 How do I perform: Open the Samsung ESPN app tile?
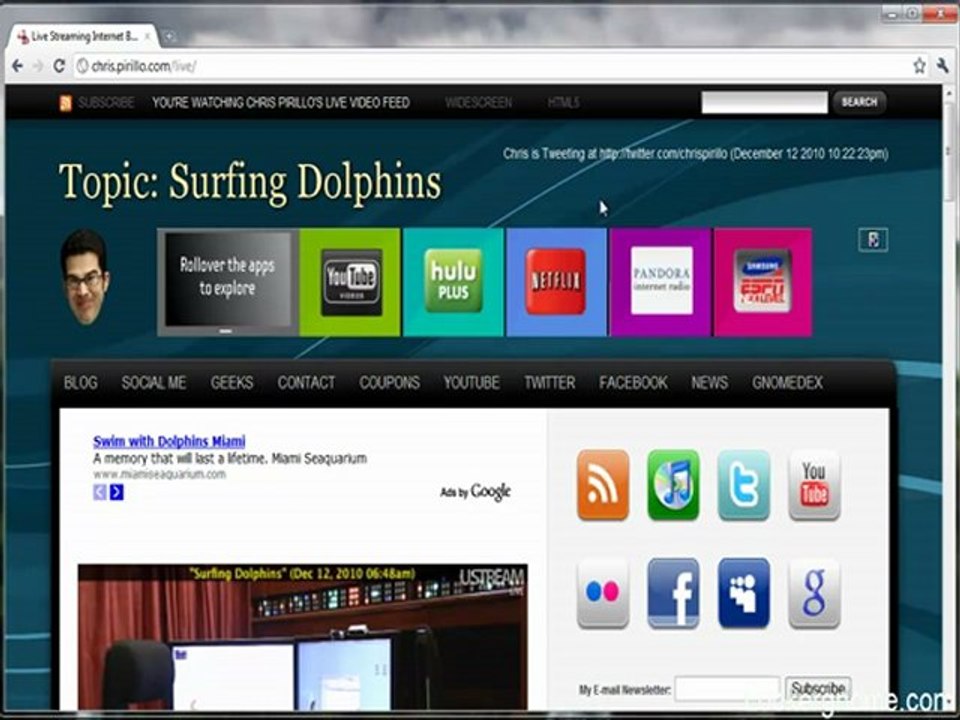763,282
